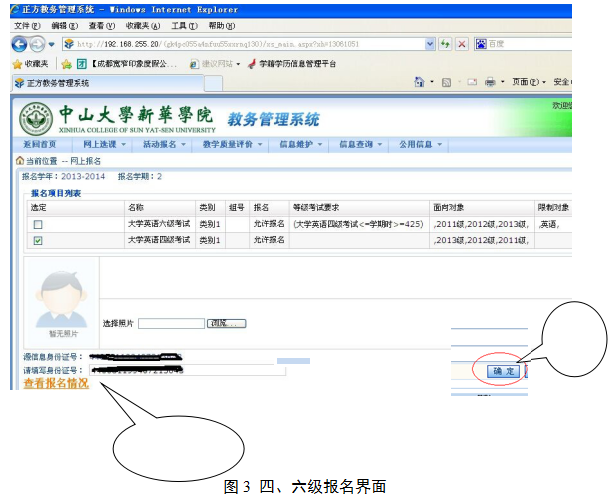The image size is (611, 503).
Task: Click the printer icon in command bar
Action: (489, 82)
